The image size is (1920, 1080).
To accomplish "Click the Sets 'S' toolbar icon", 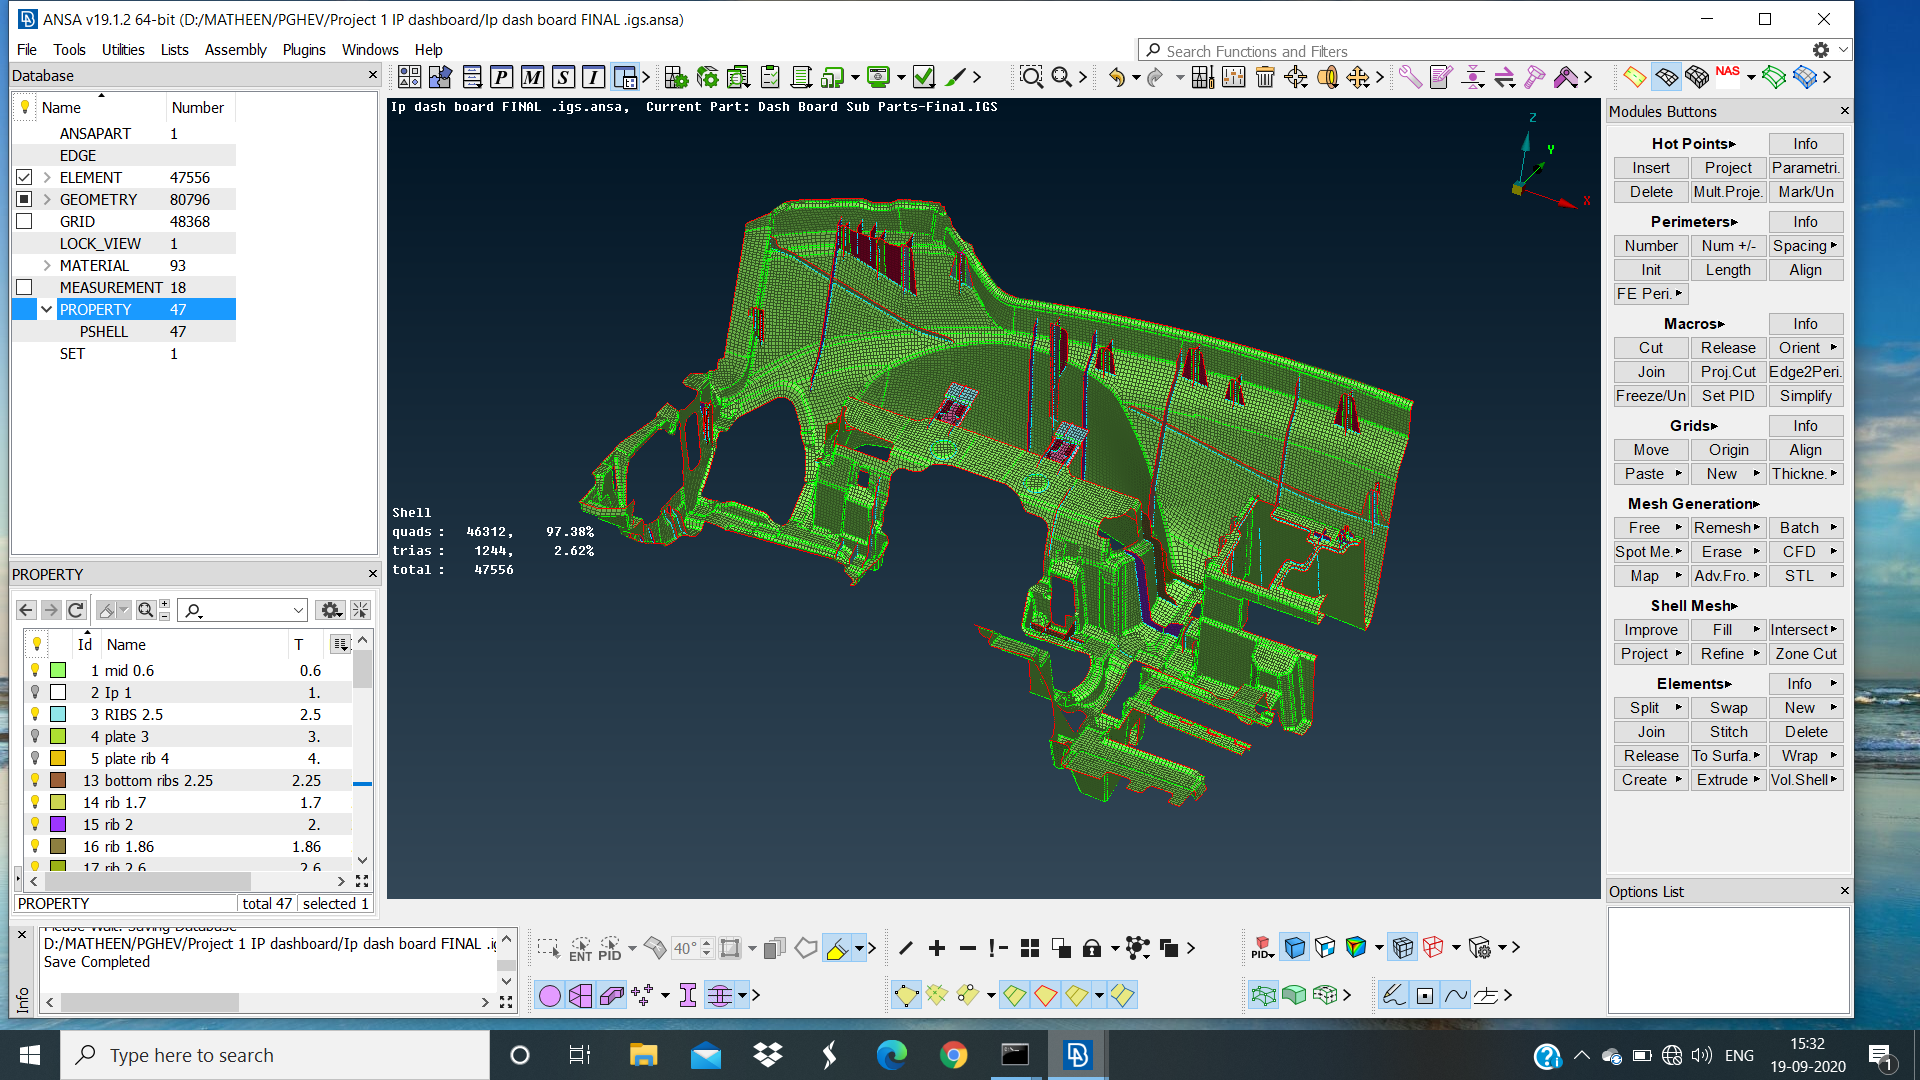I will (561, 76).
